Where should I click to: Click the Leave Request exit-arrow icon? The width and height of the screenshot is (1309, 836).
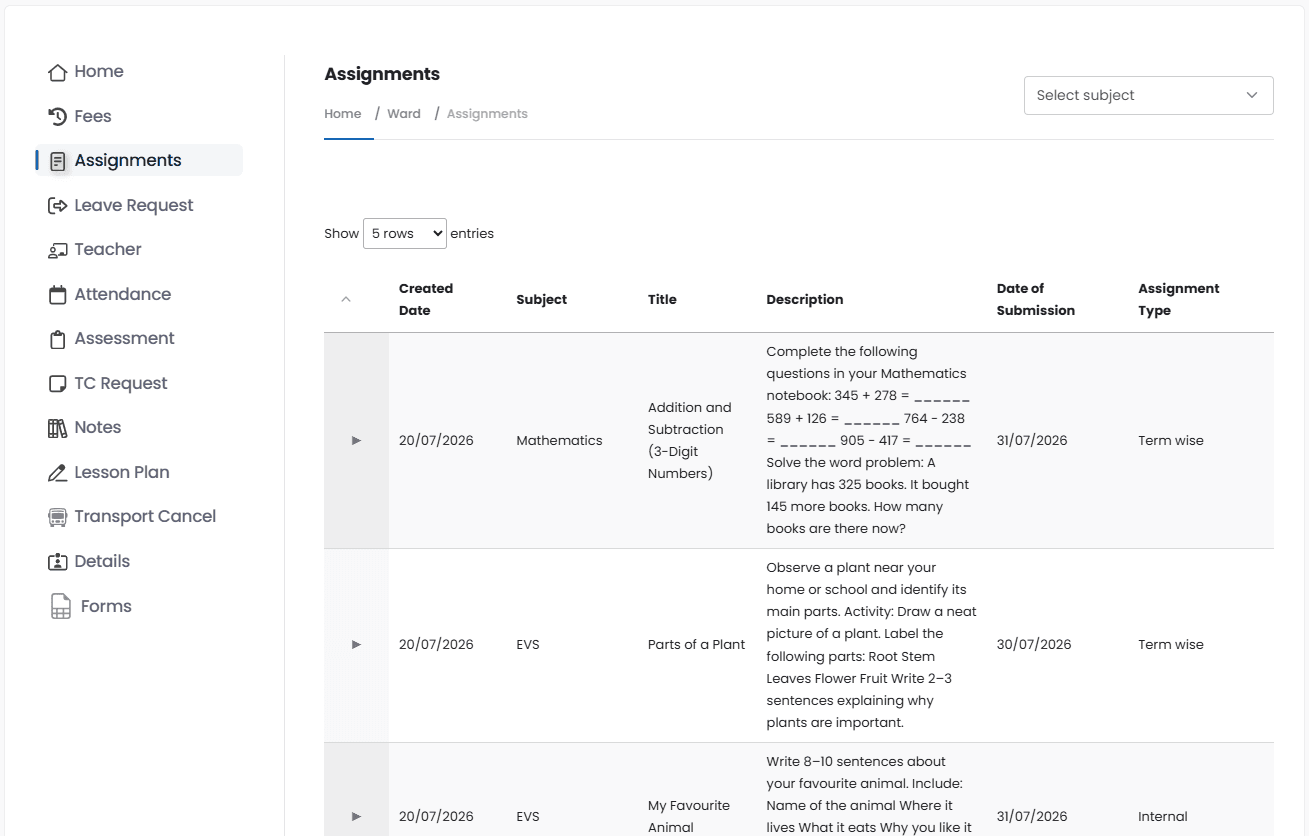(58, 205)
